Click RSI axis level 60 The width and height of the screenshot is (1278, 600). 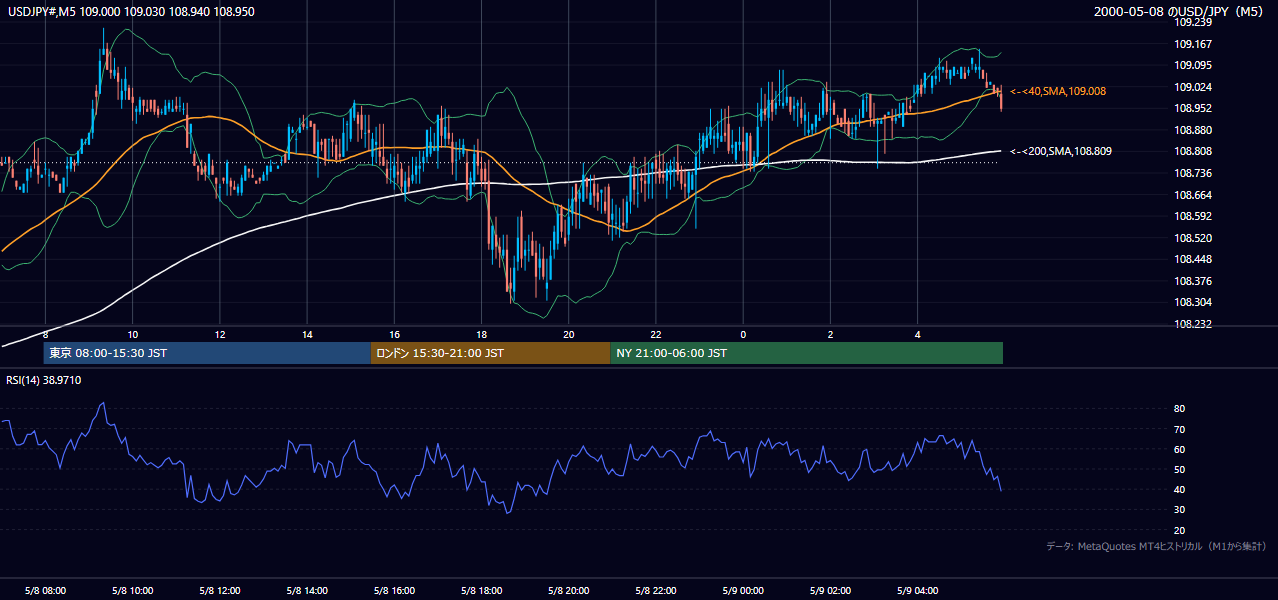pos(1179,449)
